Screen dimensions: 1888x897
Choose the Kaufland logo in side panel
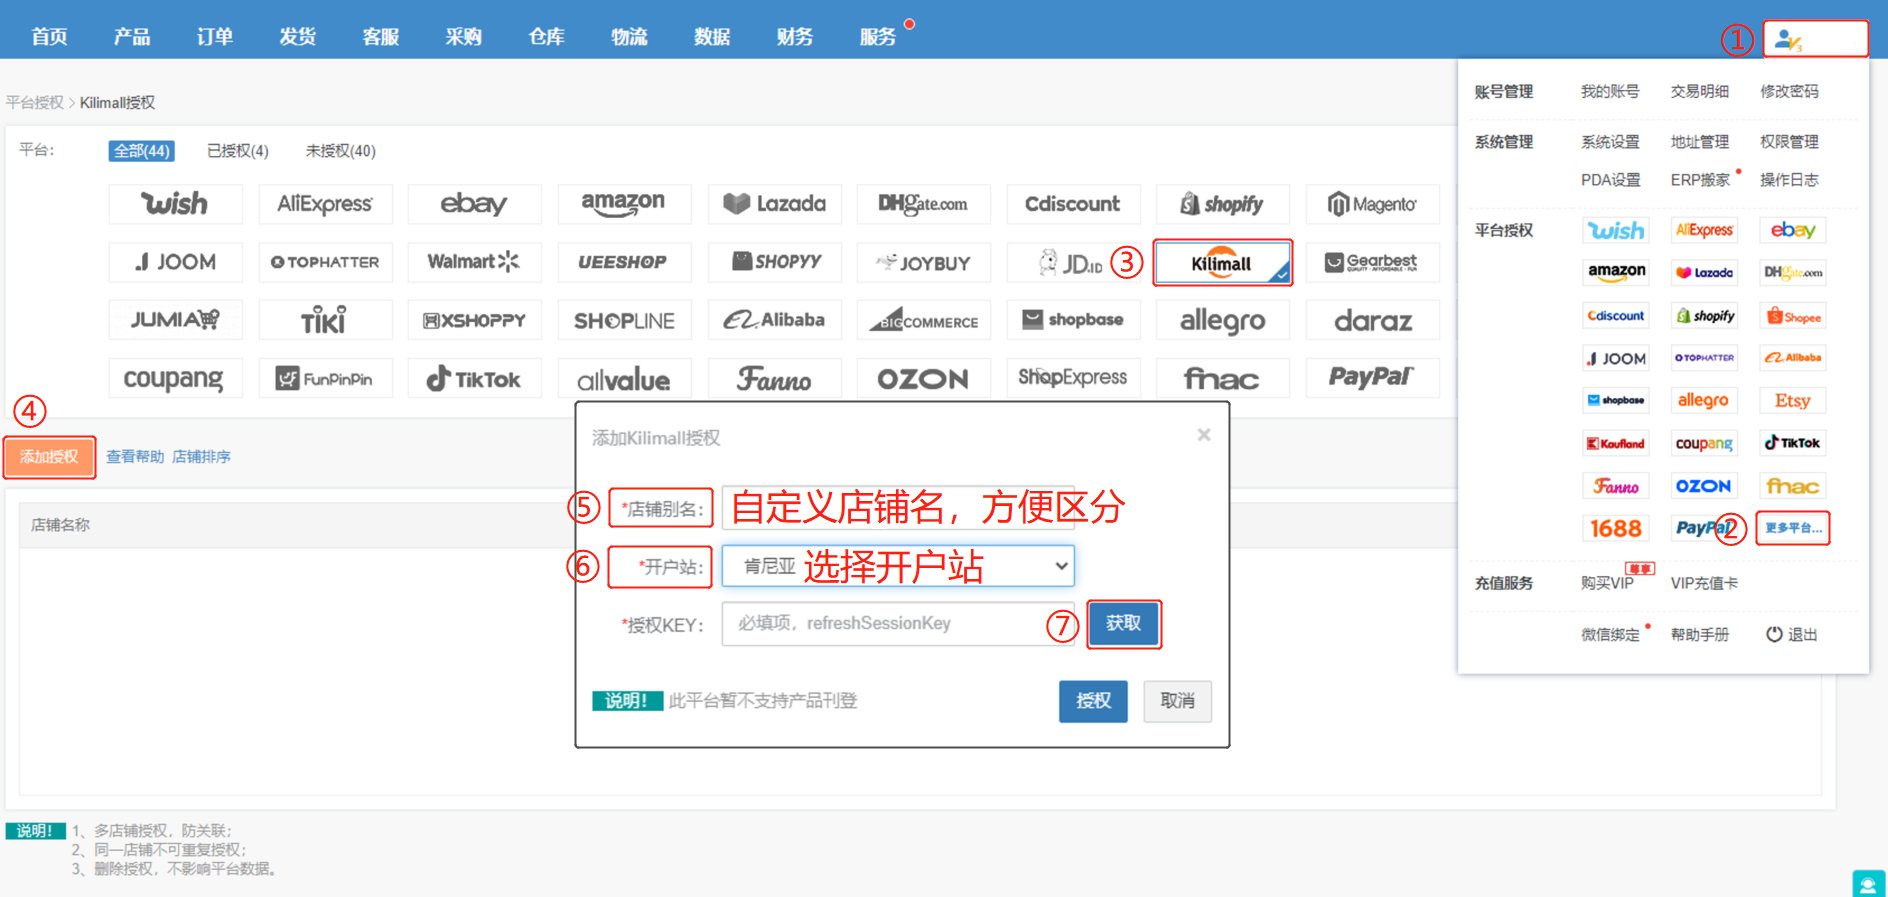[1616, 443]
